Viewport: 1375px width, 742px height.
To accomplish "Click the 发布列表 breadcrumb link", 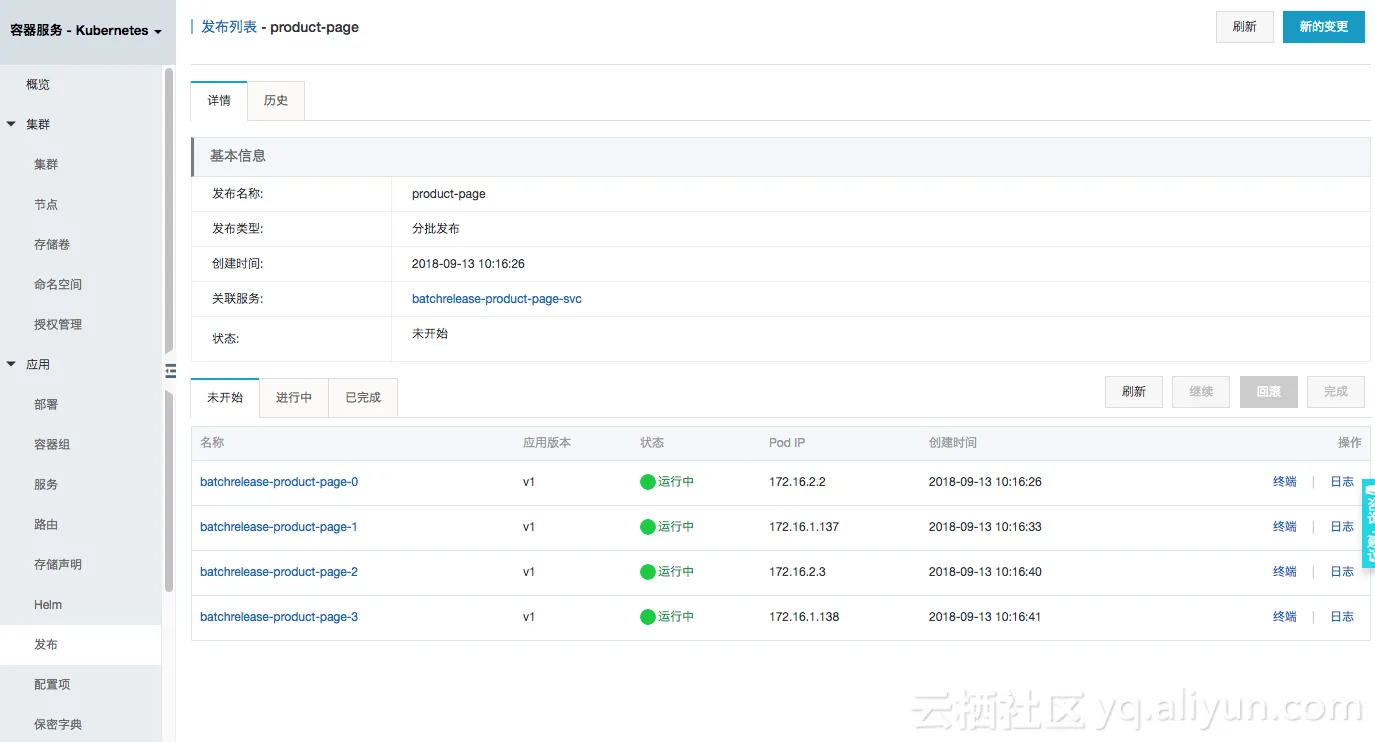I will [229, 27].
